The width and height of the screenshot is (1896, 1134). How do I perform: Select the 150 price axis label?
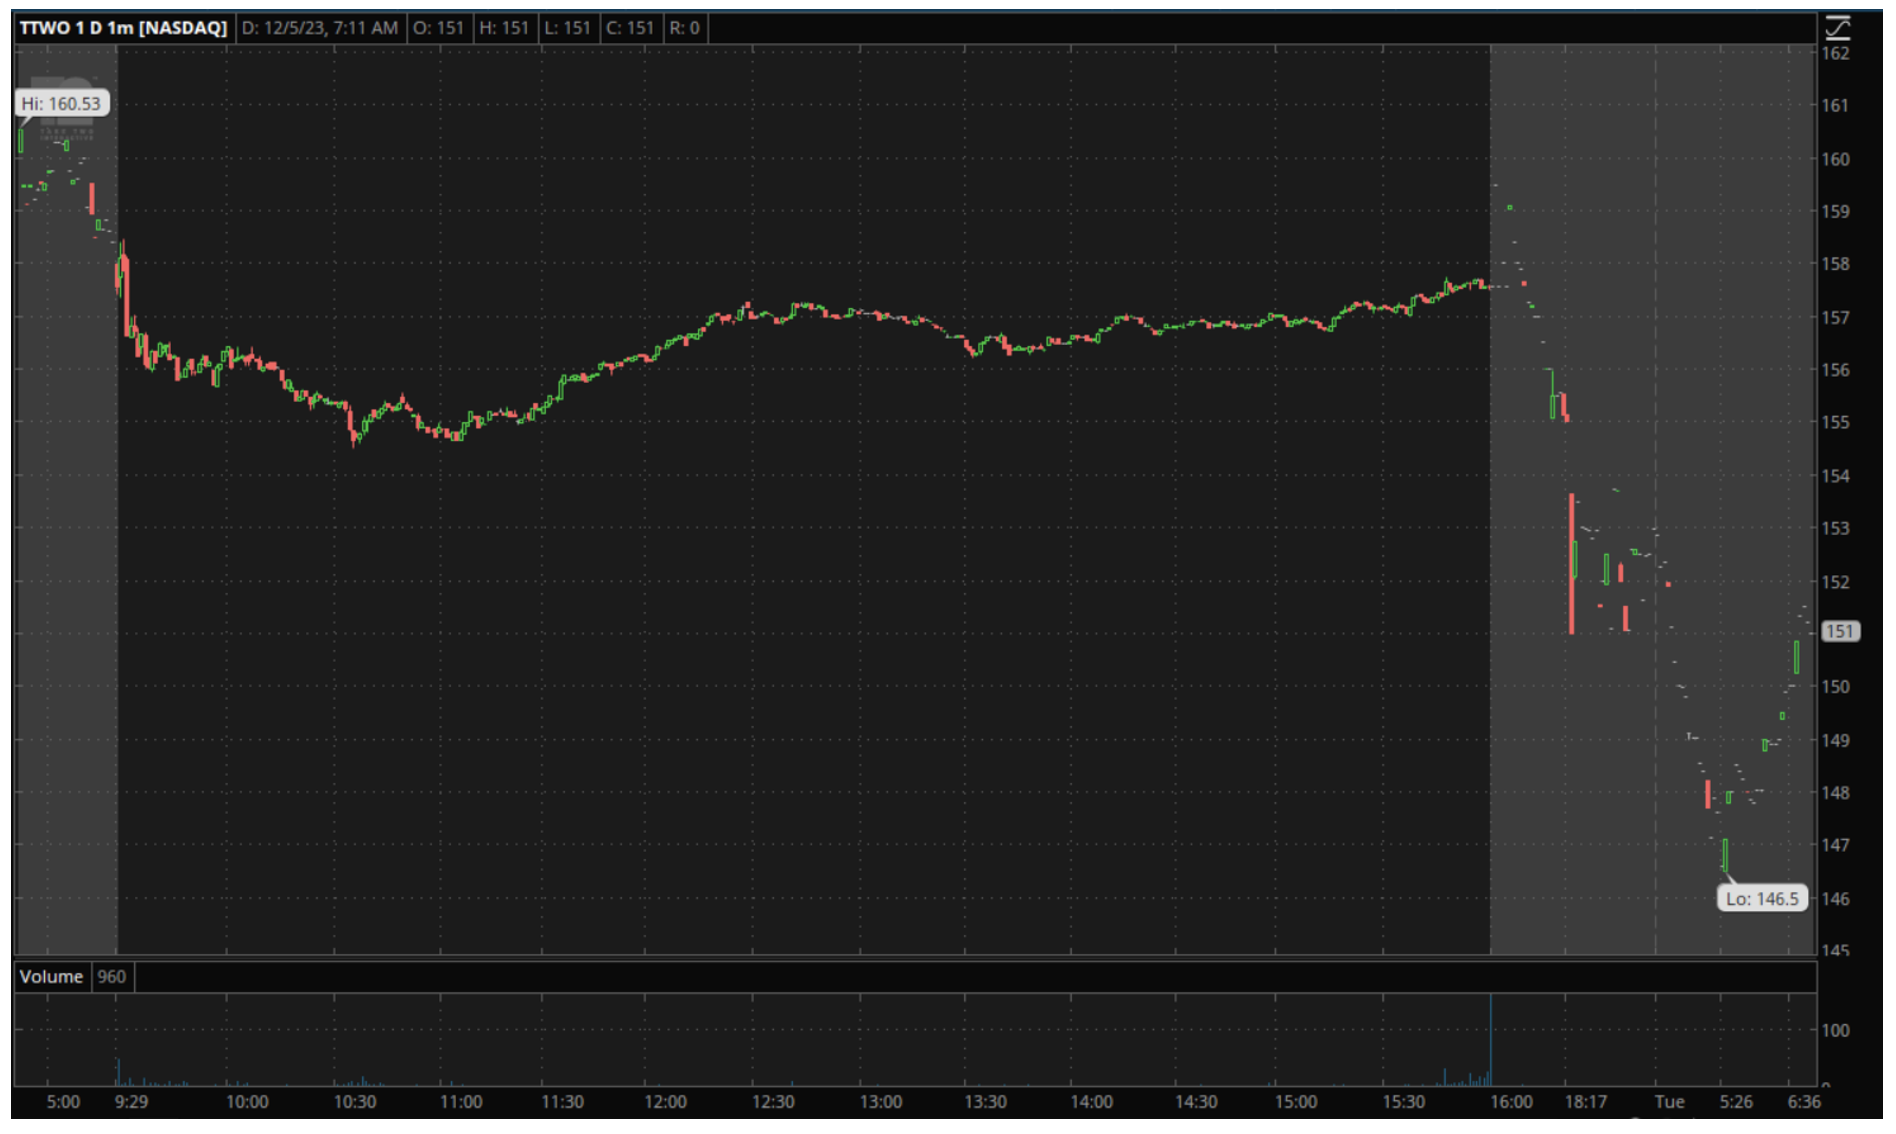pos(1835,687)
